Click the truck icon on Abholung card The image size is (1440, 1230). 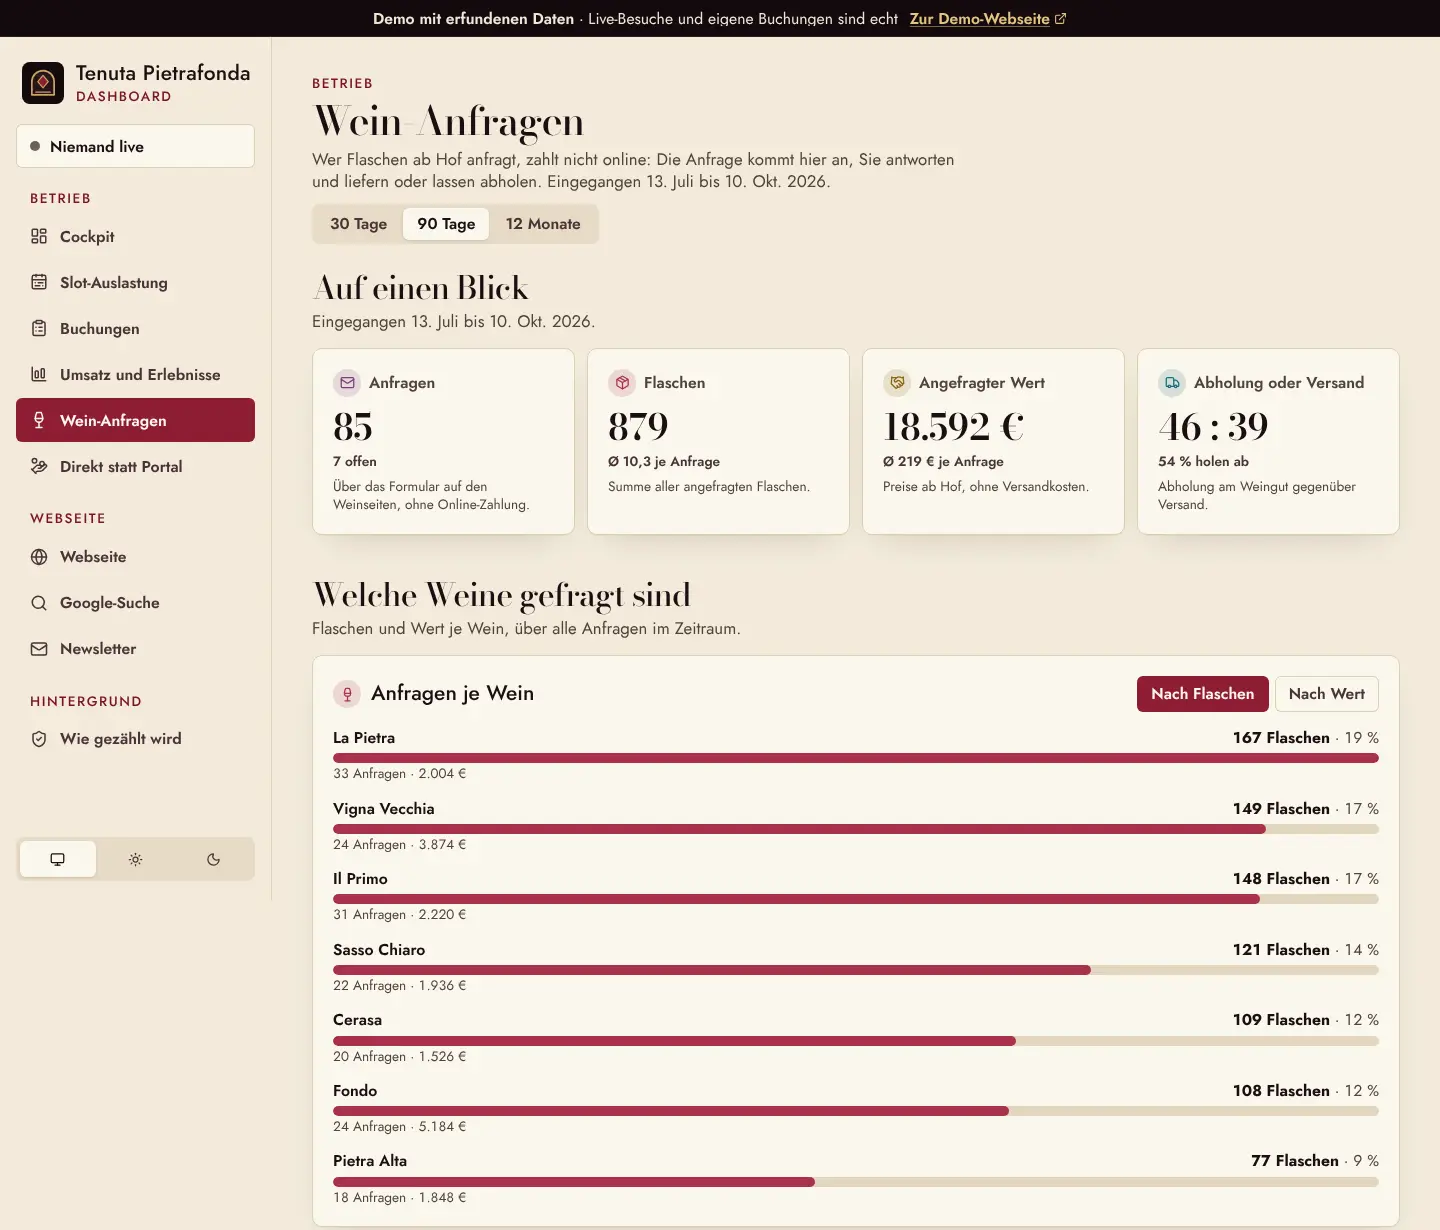[1172, 382]
